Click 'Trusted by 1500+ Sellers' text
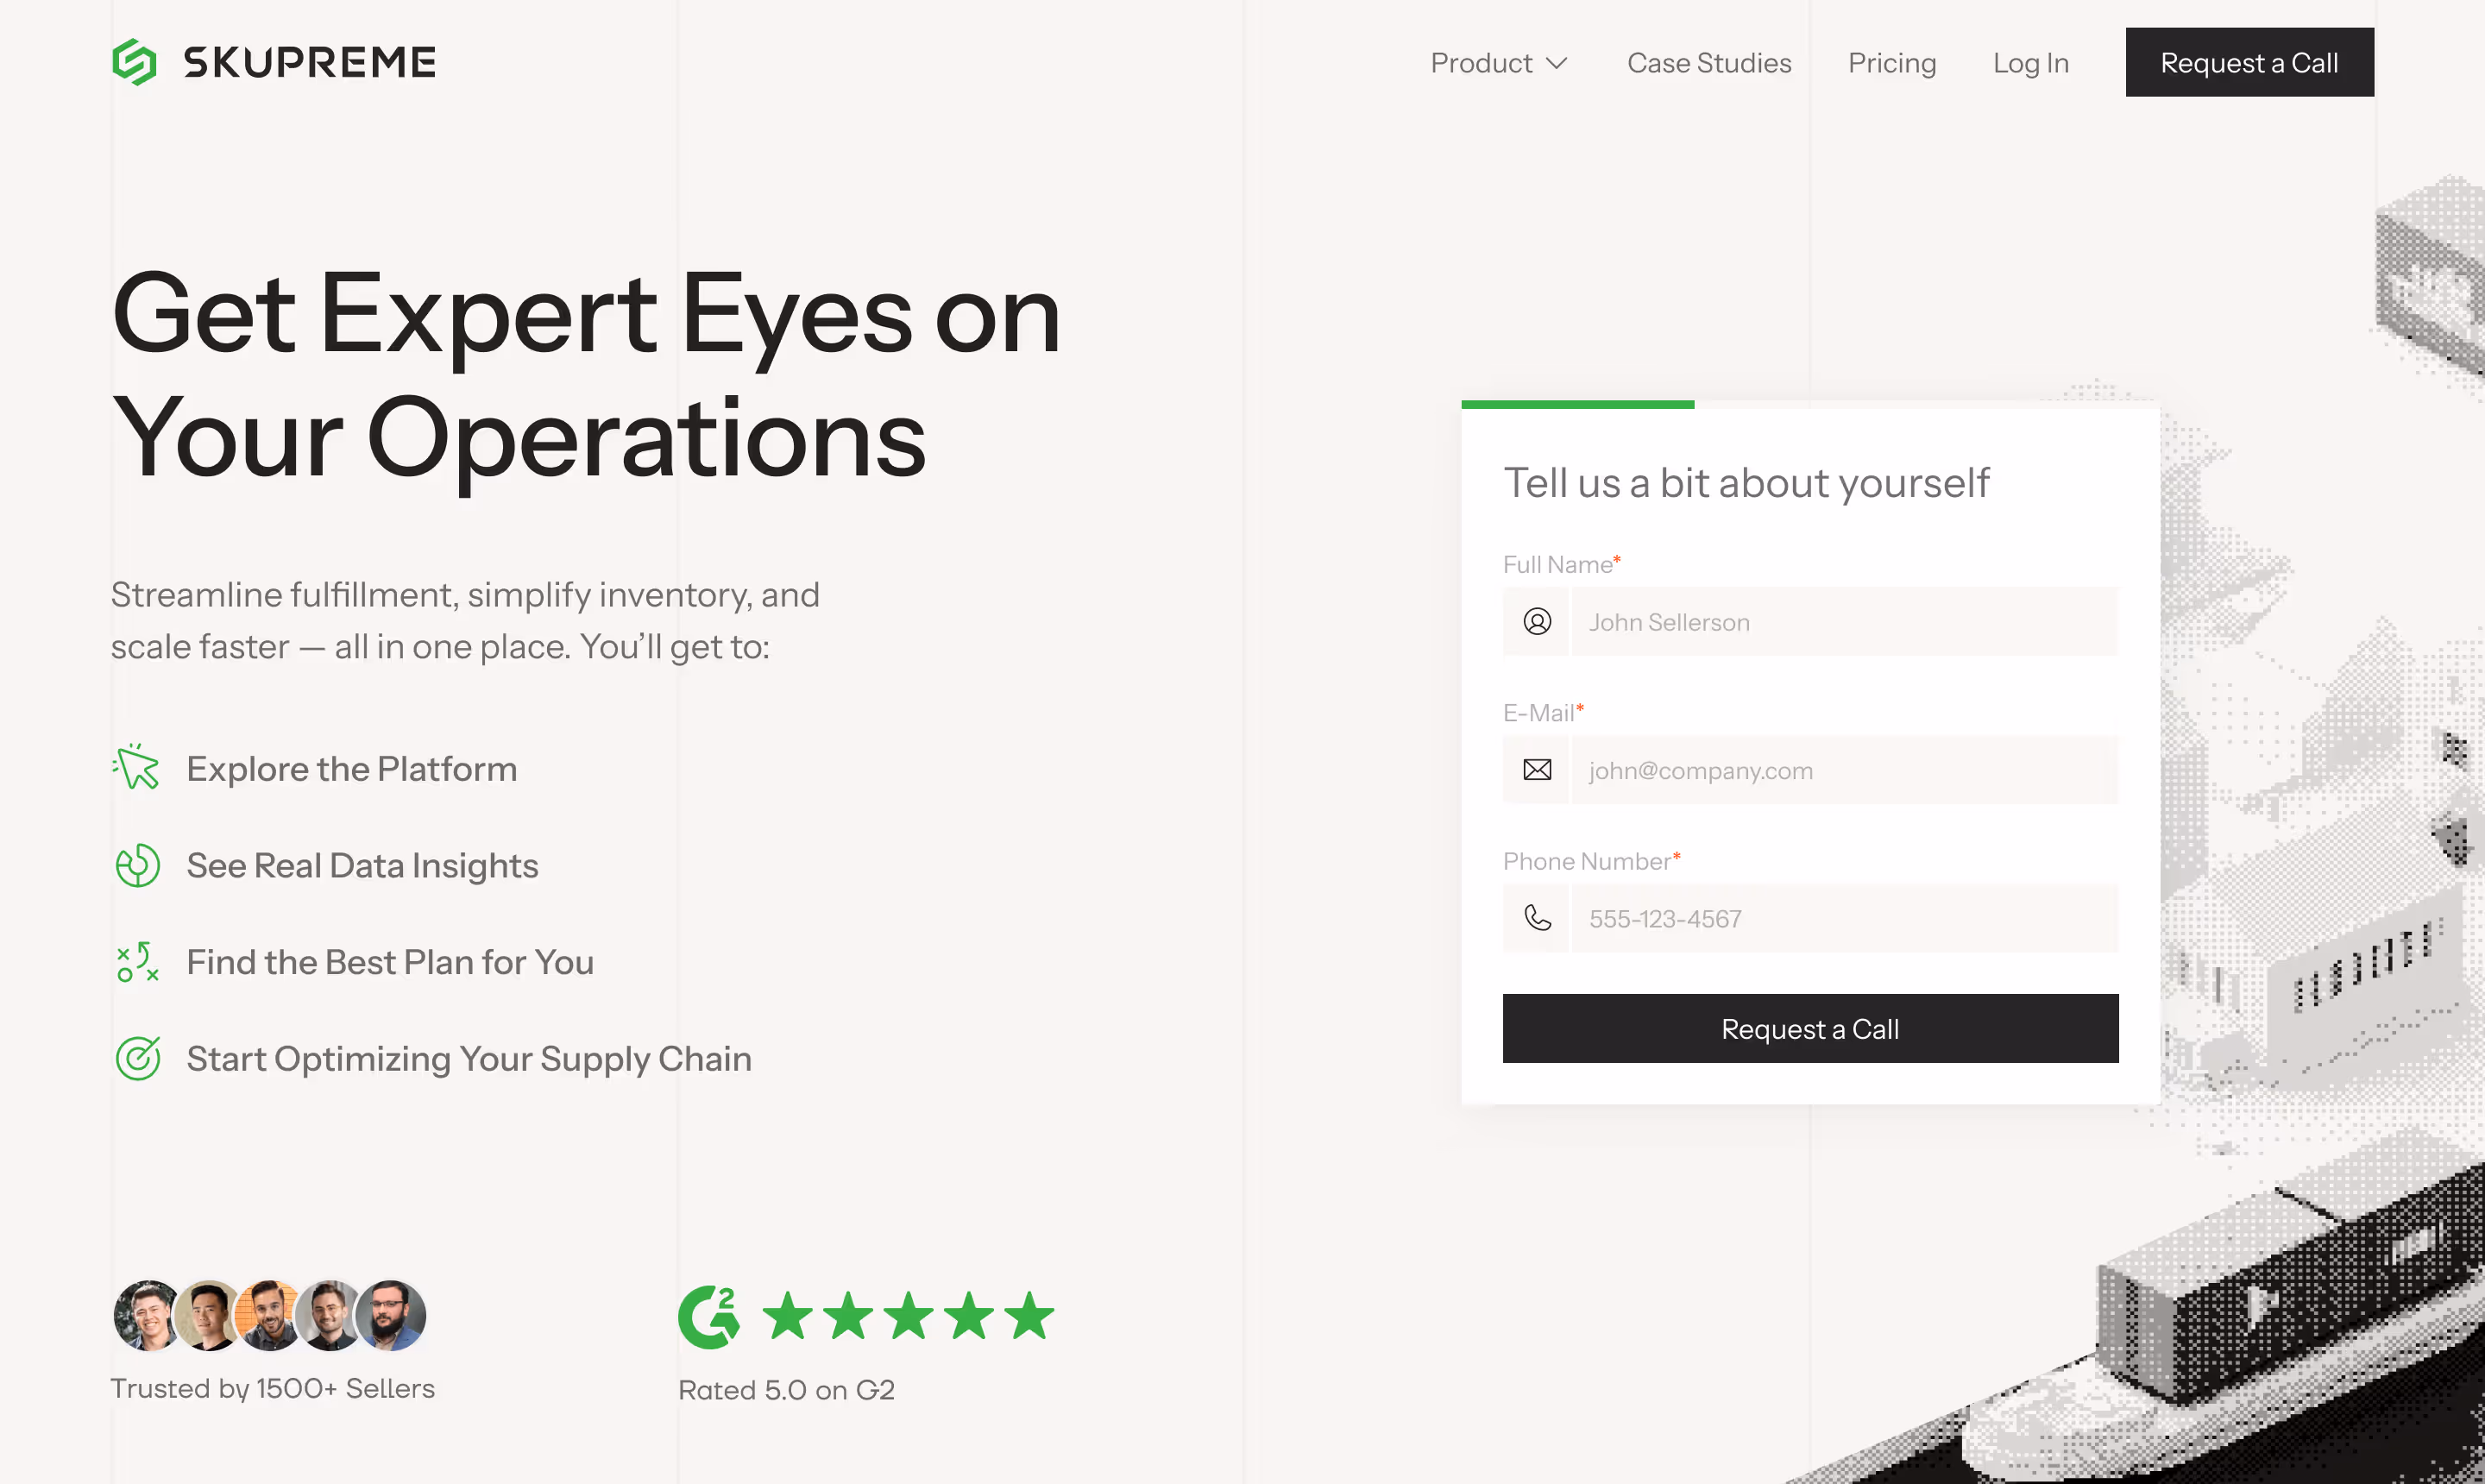The height and width of the screenshot is (1484, 2485). [272, 1388]
